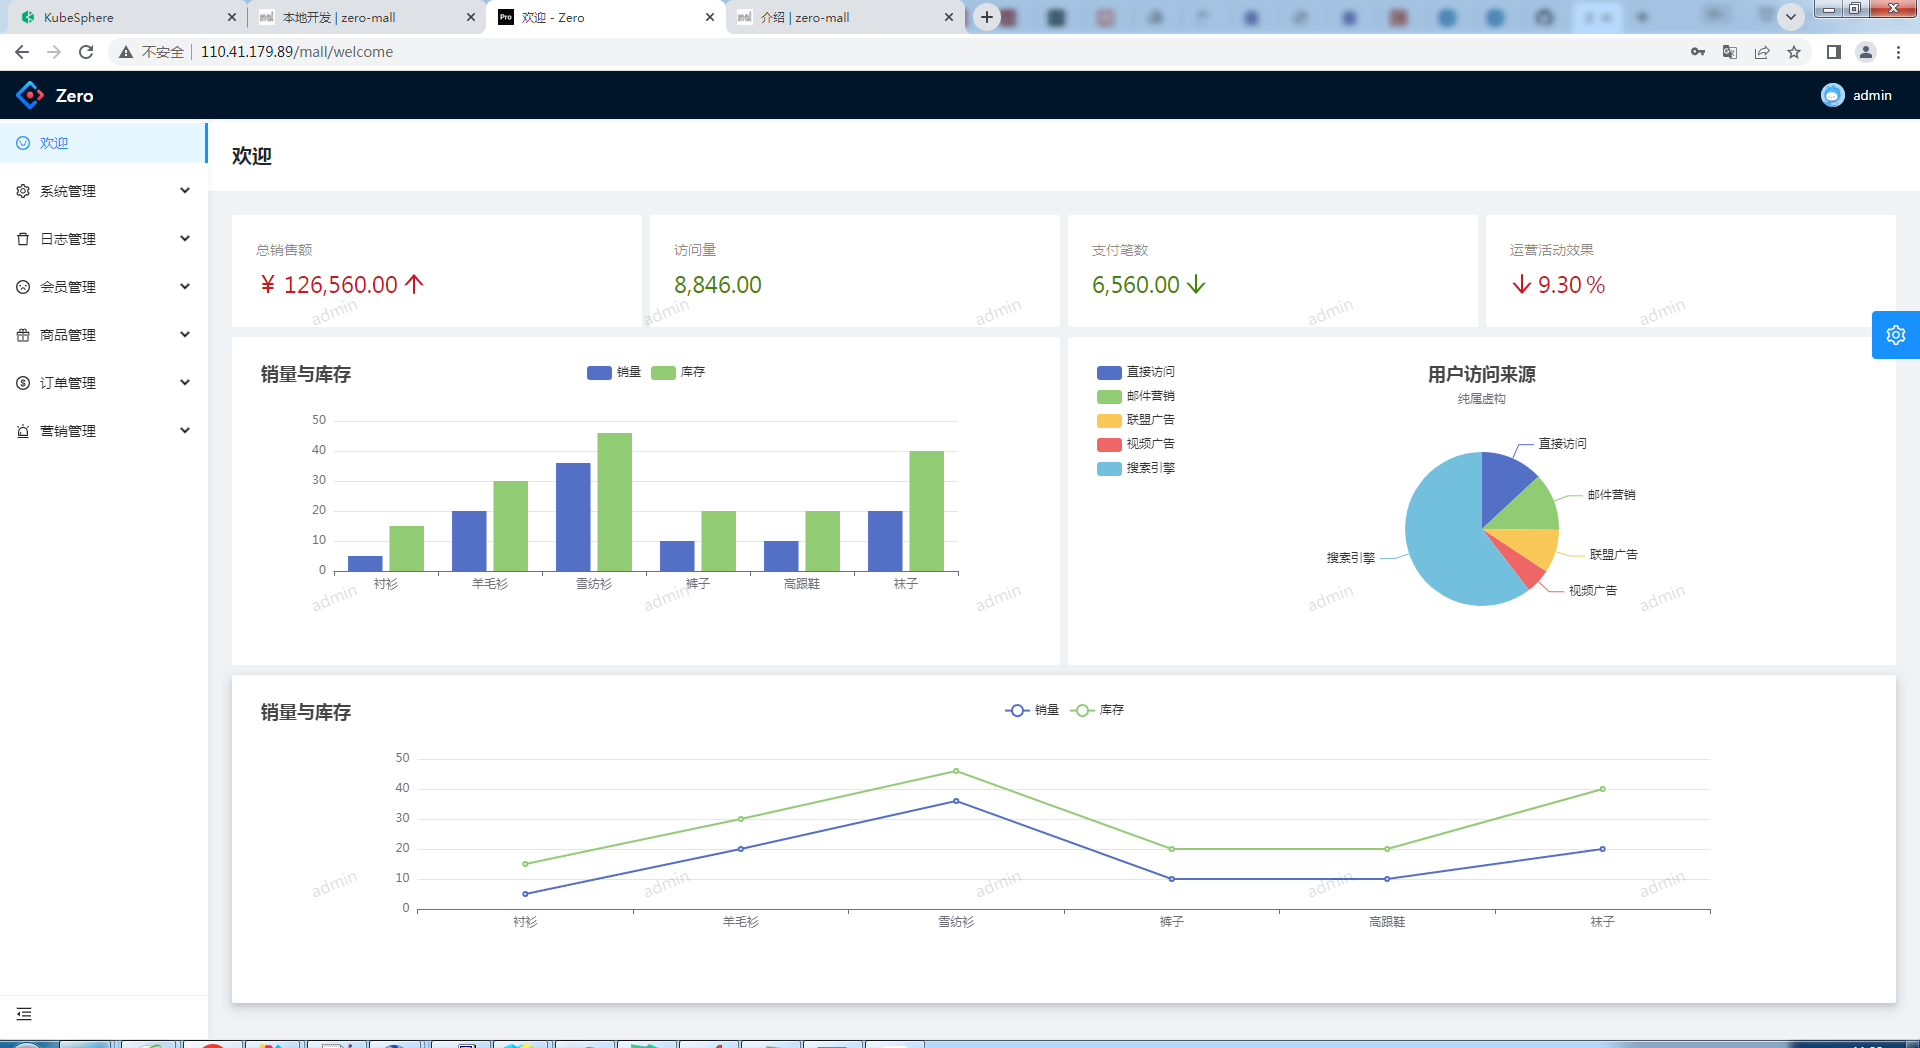Toggle 库存 series in line chart legend
Viewport: 1920px width, 1048px height.
(1097, 710)
